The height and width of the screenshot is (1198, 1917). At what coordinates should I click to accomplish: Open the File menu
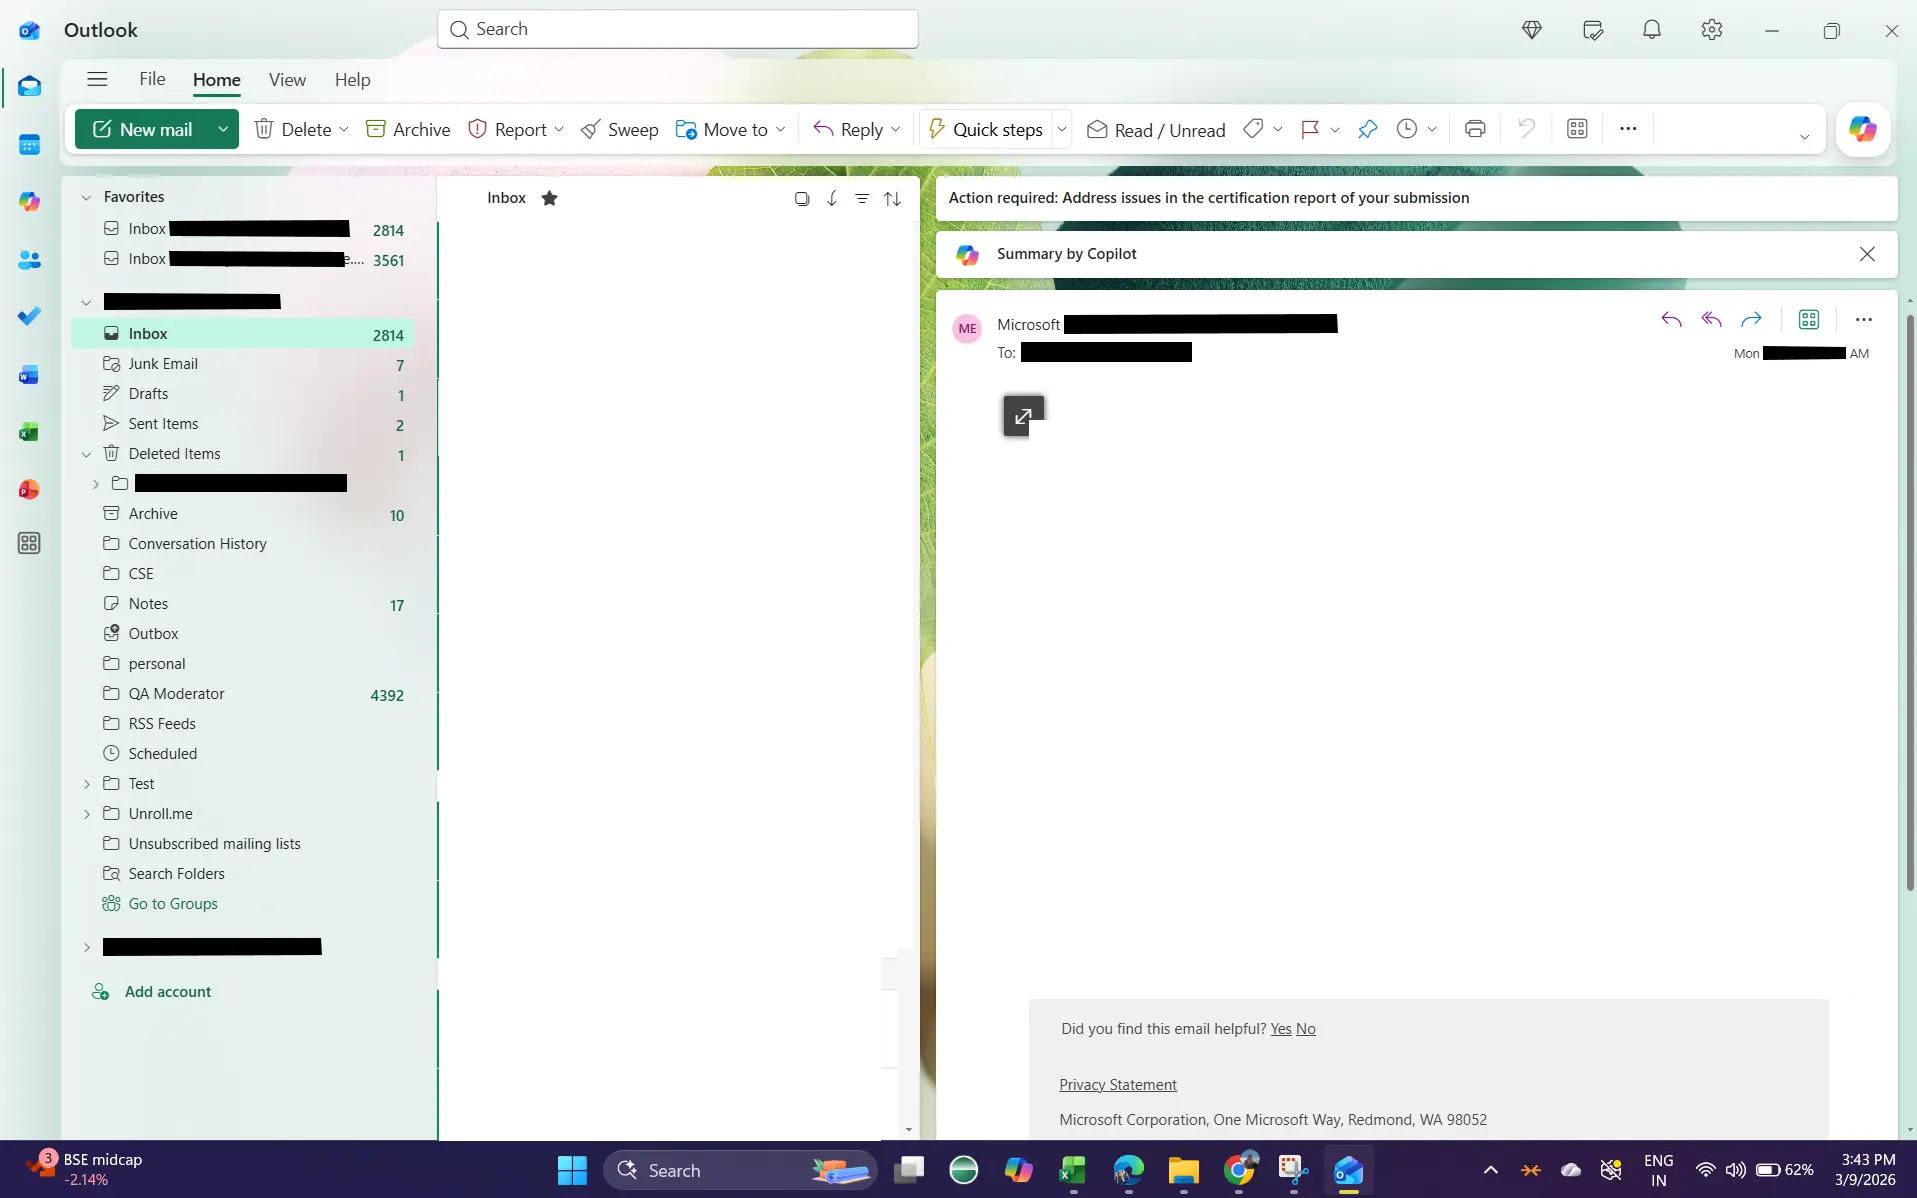(152, 80)
